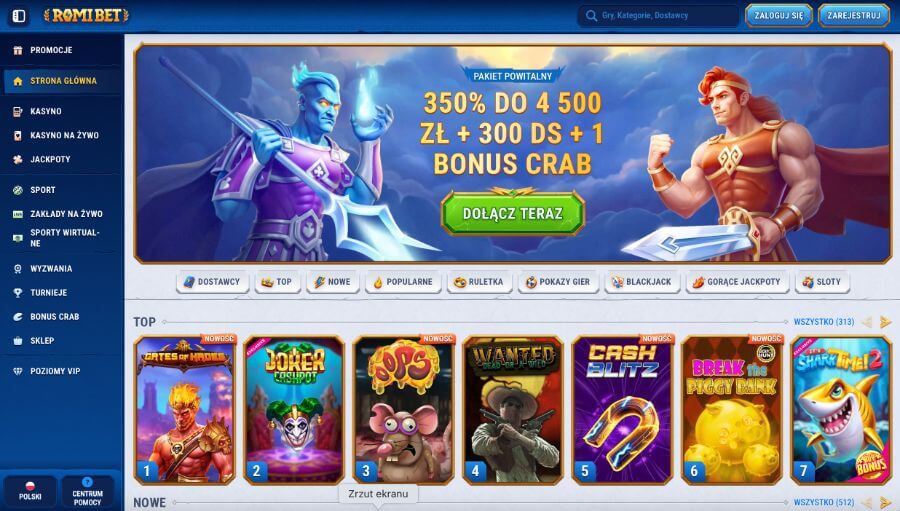
Task: Click the Sklep shopping basket icon
Action: click(x=18, y=340)
